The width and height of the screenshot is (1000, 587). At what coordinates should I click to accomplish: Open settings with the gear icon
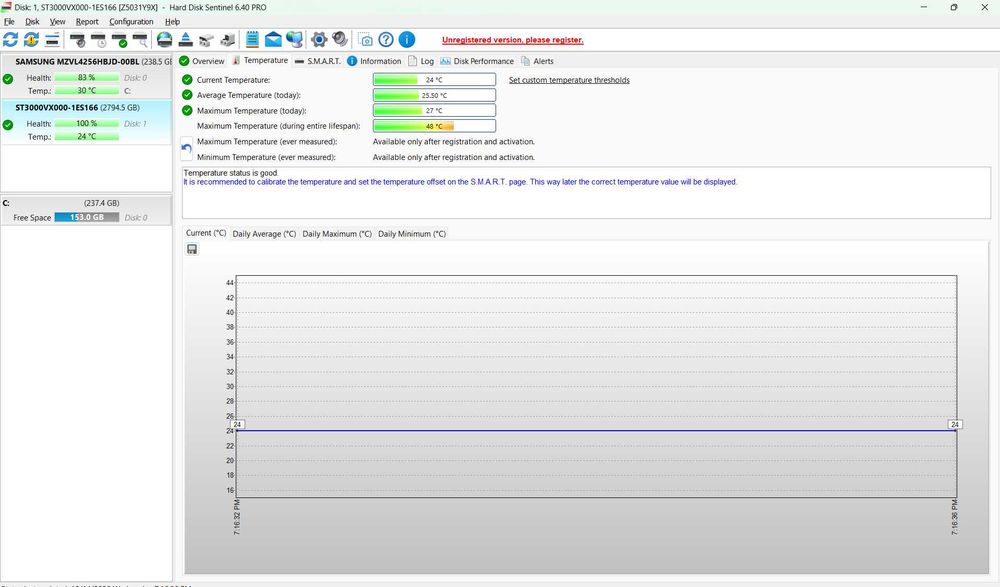[x=319, y=40]
